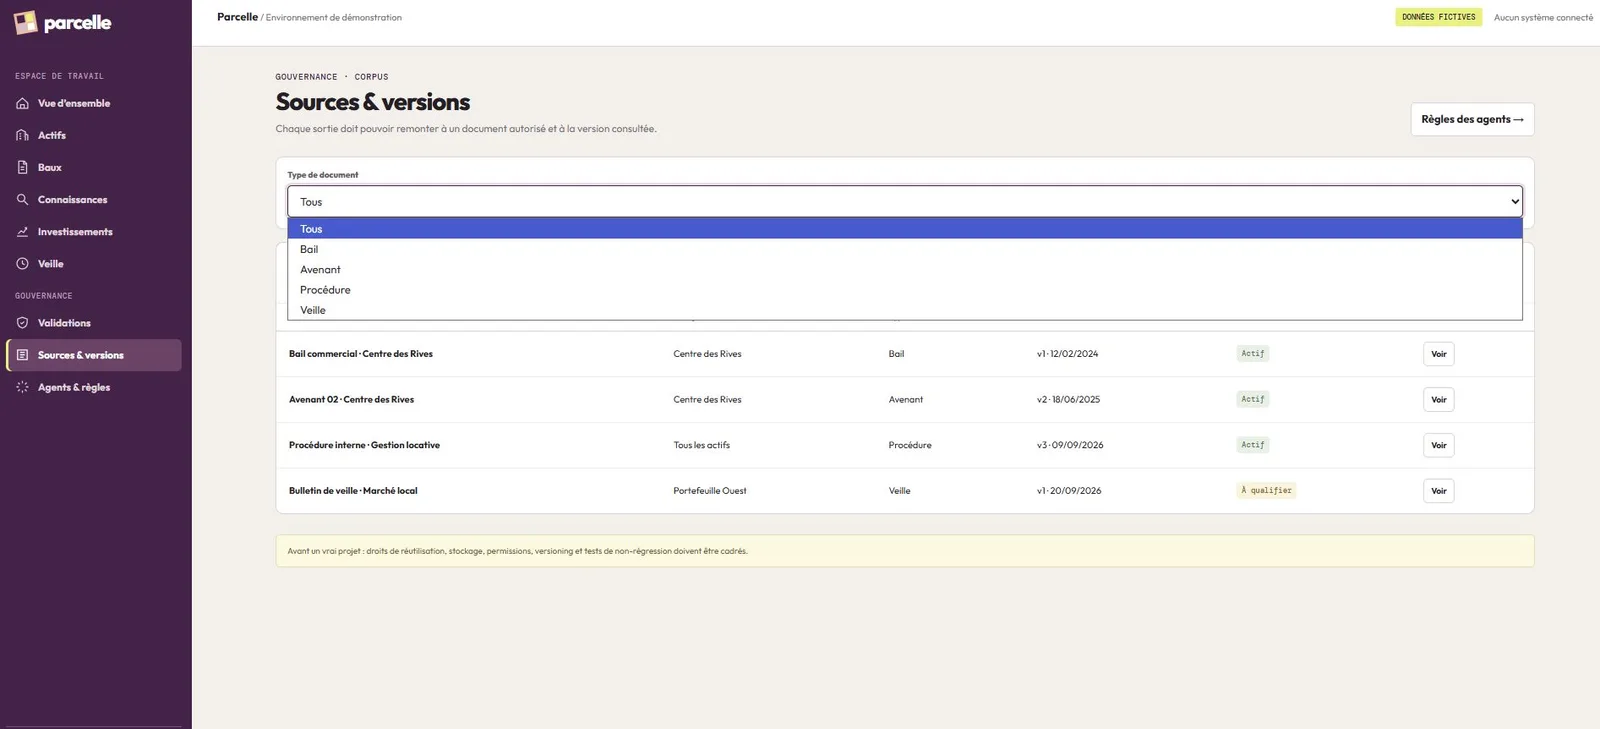Choose 'Procédure' in the document type list
This screenshot has width=1600, height=729.
pos(905,290)
